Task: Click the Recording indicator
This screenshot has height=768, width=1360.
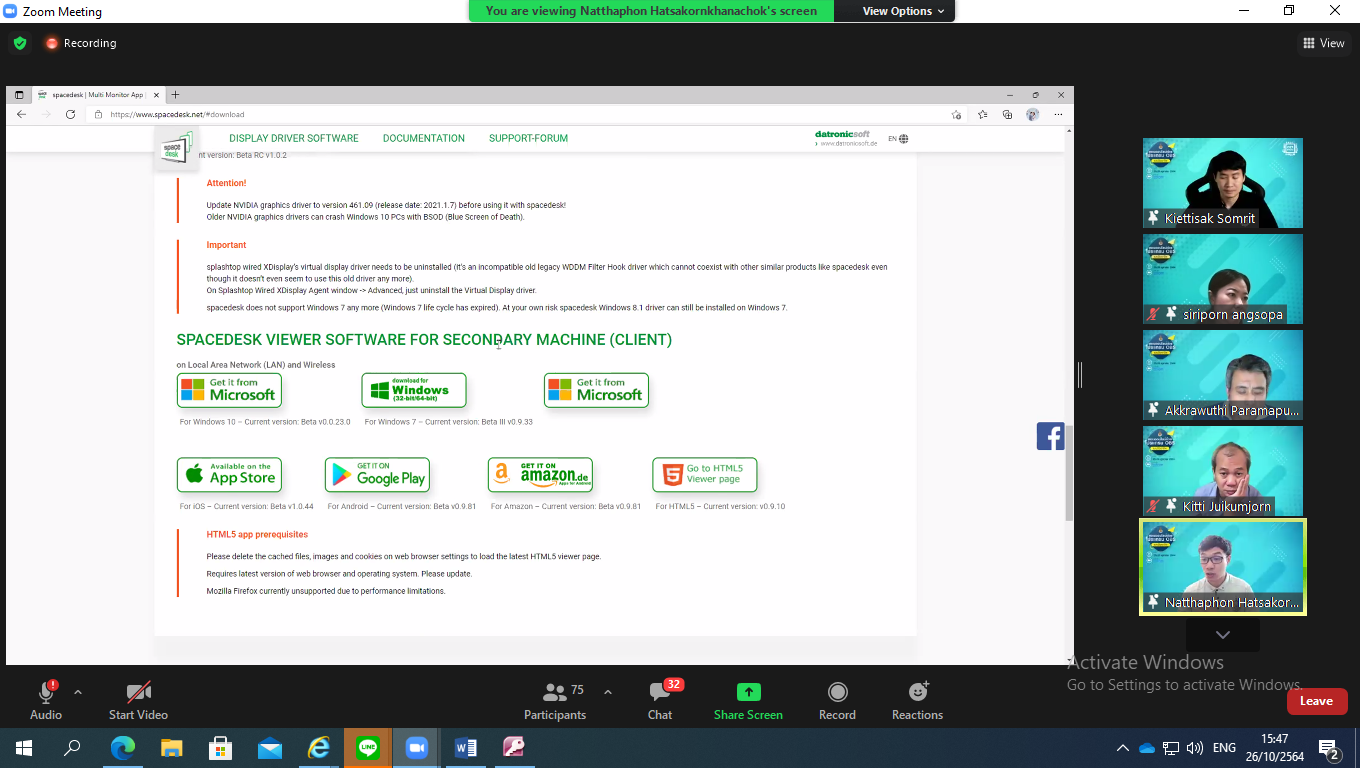Action: pyautogui.click(x=80, y=43)
